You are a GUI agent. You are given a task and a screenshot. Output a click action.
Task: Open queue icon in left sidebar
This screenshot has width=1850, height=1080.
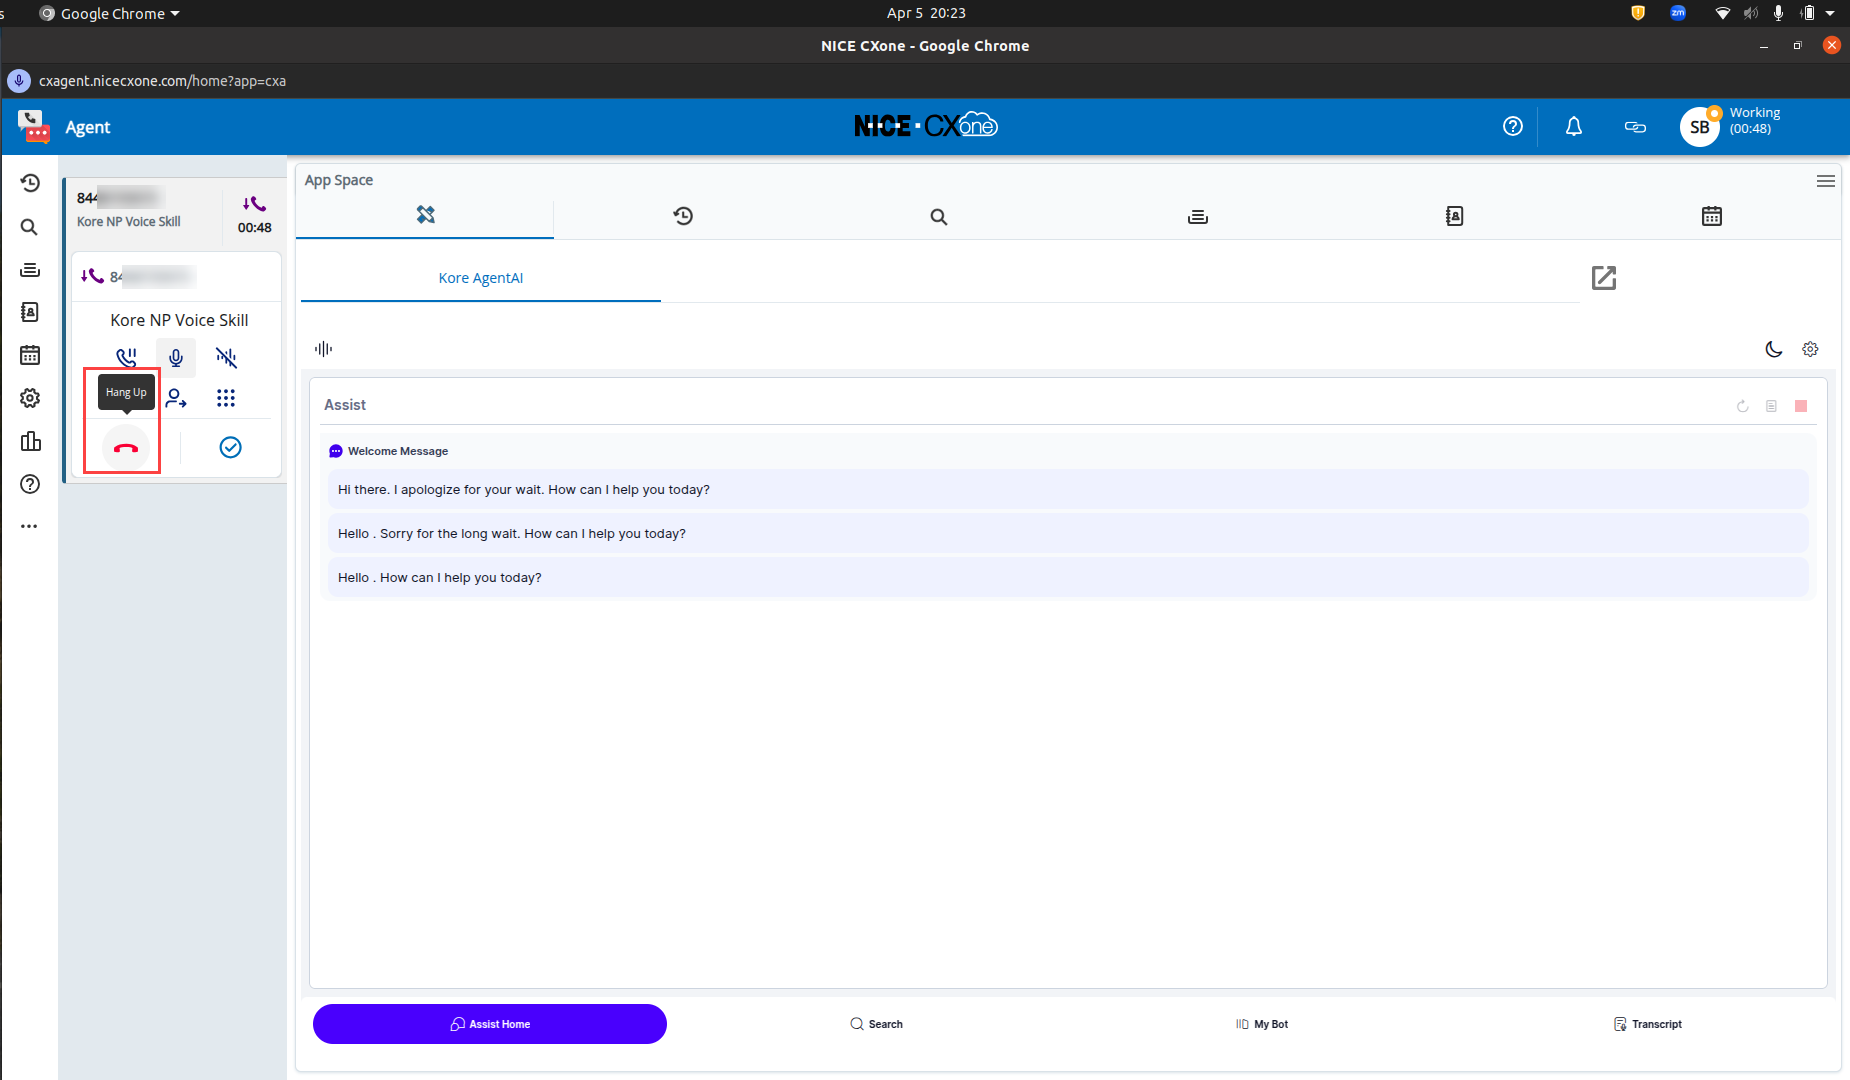click(30, 270)
